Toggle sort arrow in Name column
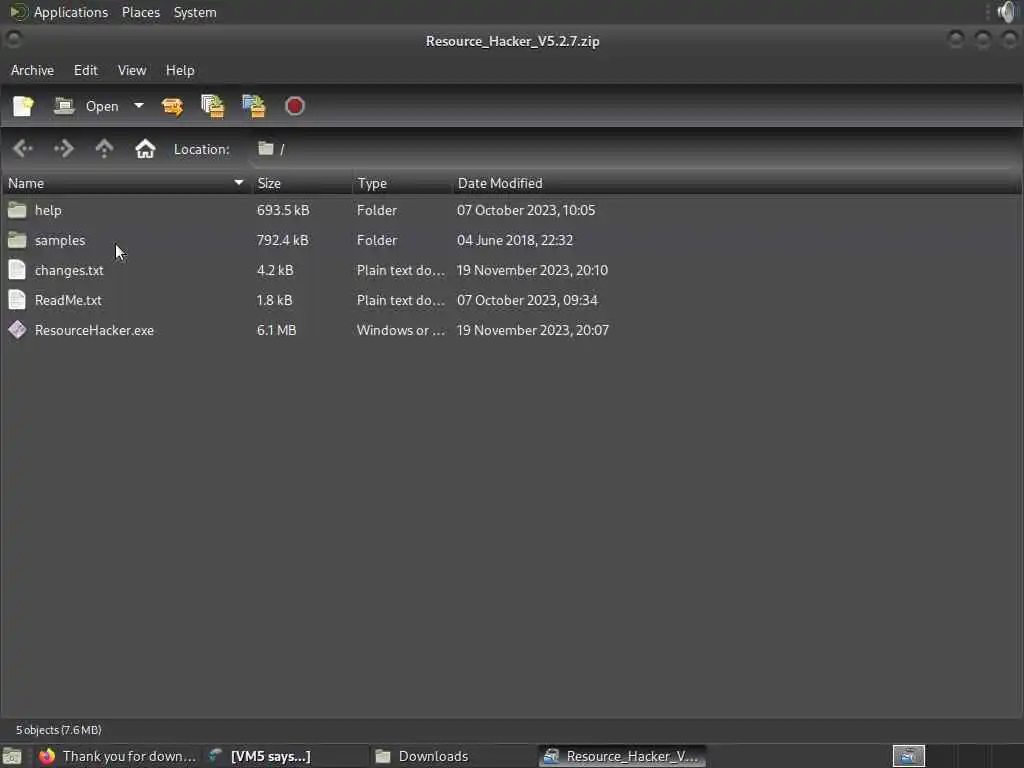The width and height of the screenshot is (1024, 768). tap(239, 183)
